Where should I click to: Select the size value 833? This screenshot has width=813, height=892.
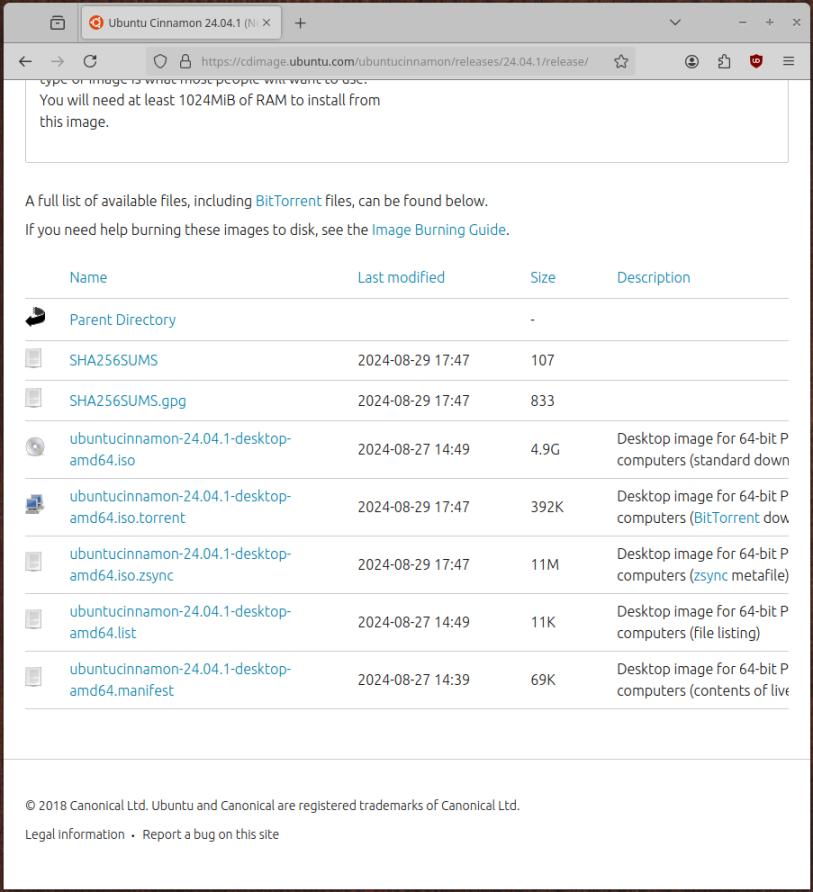542,400
